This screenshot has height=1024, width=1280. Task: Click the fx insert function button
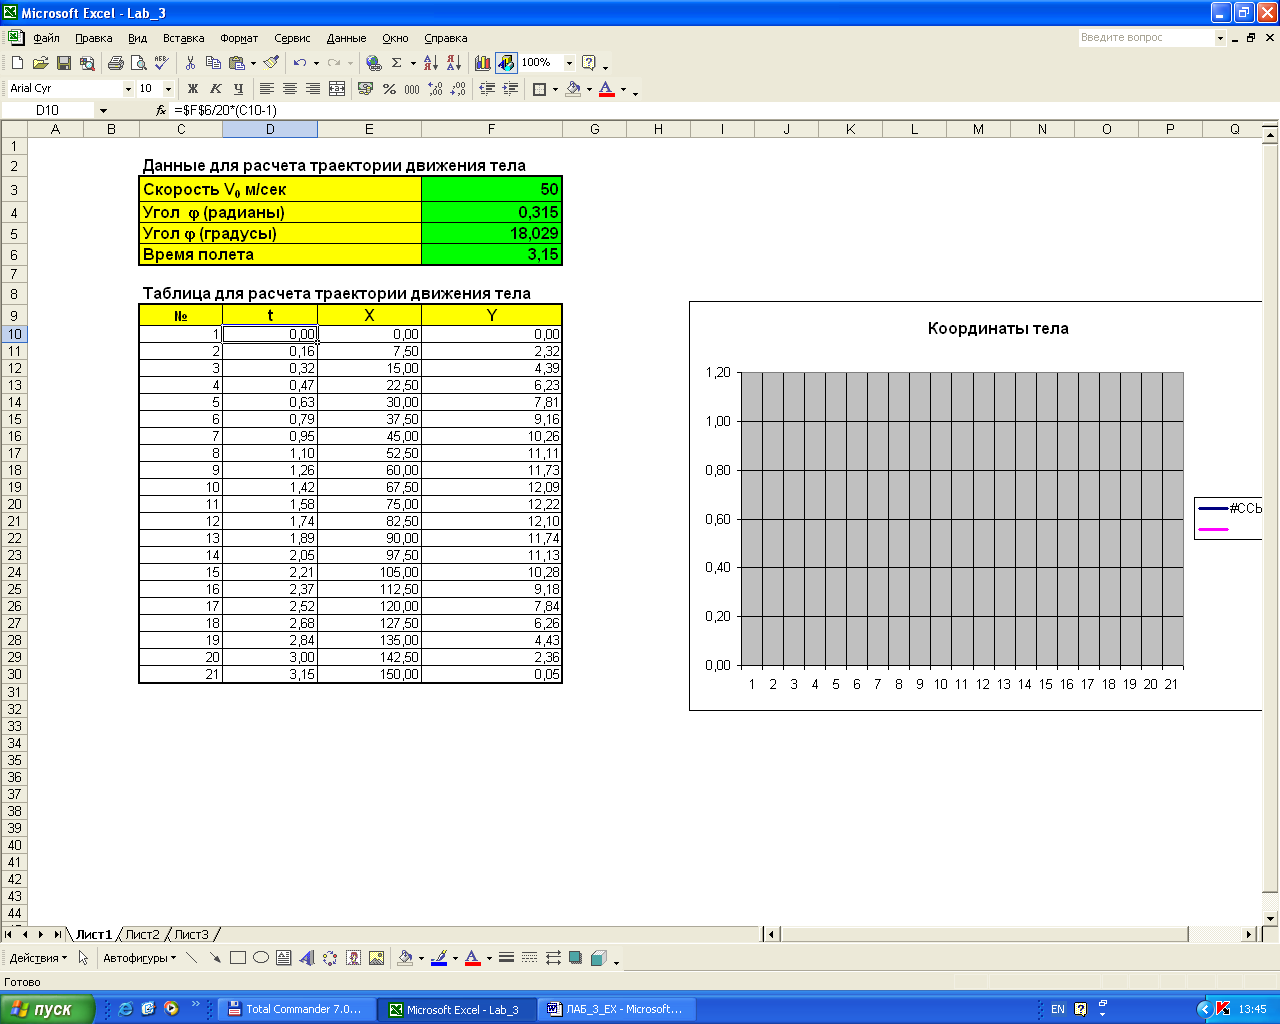tap(161, 111)
